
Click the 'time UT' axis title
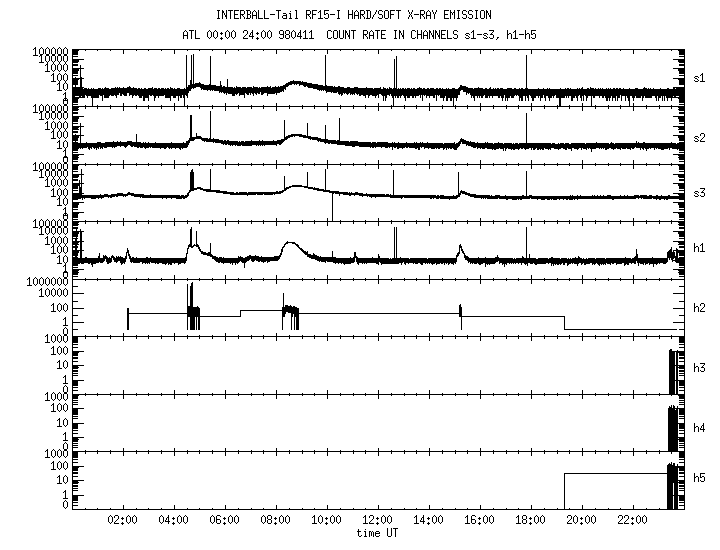[x=377, y=533]
